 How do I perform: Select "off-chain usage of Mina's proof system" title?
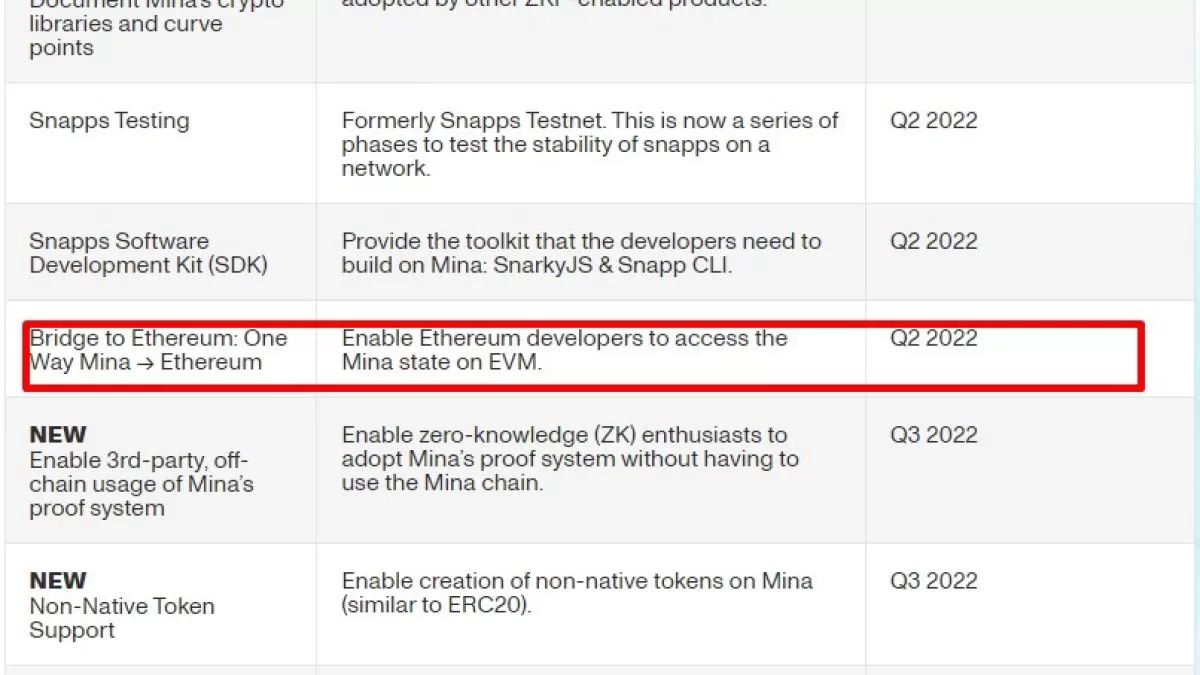[x=141, y=484]
